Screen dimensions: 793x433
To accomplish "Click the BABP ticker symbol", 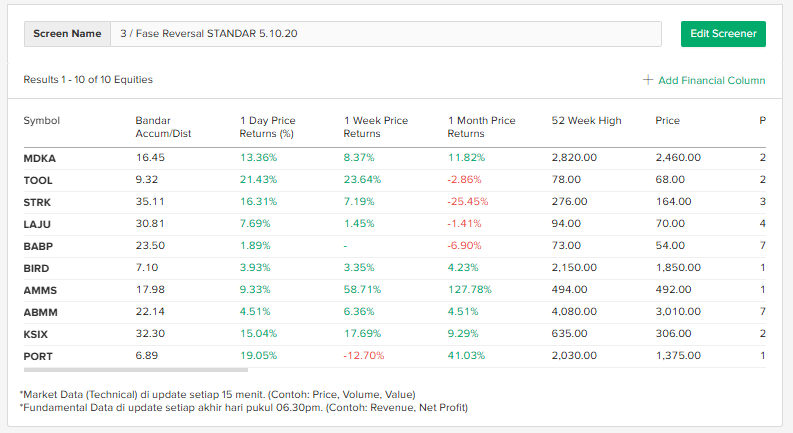I will [38, 246].
